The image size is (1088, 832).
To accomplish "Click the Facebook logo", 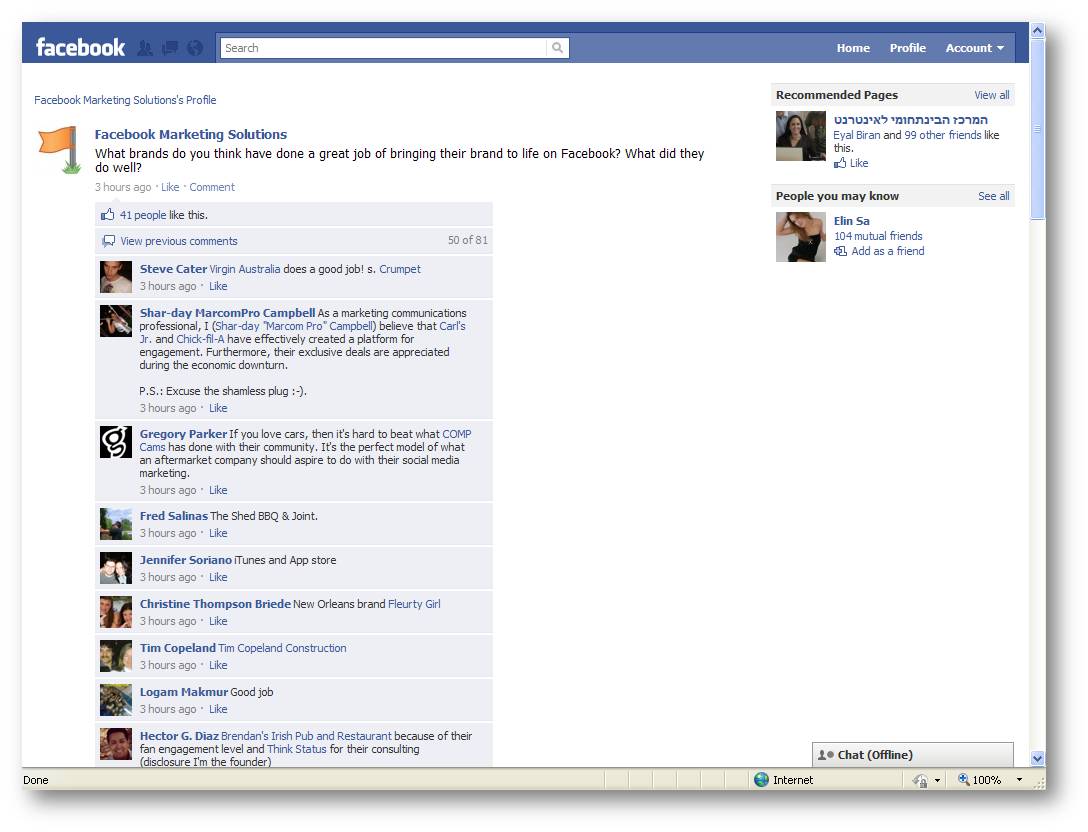I will click(x=80, y=47).
